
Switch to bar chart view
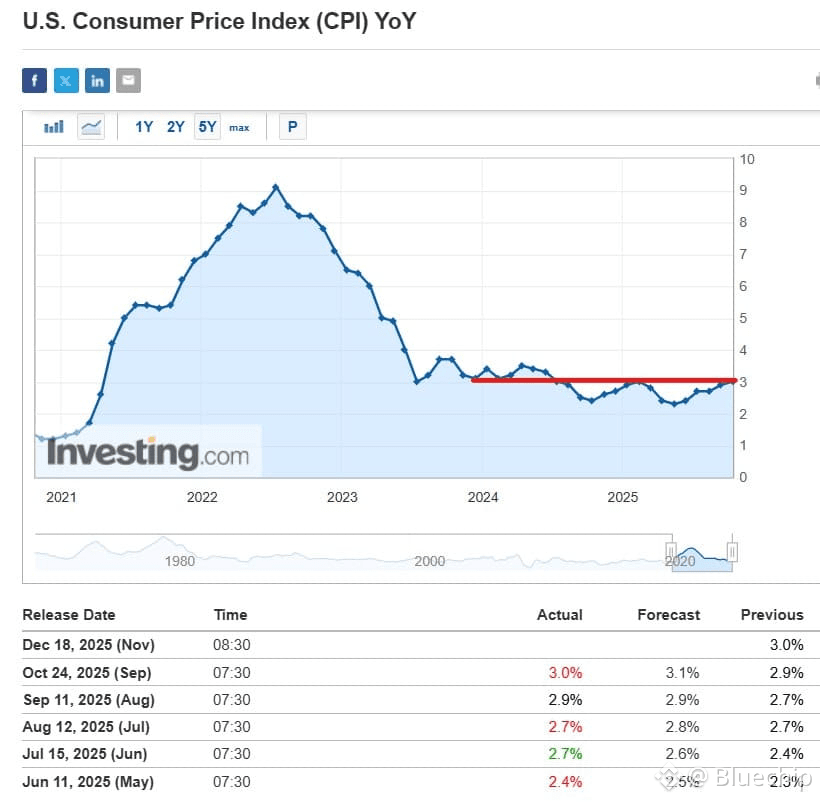point(54,127)
